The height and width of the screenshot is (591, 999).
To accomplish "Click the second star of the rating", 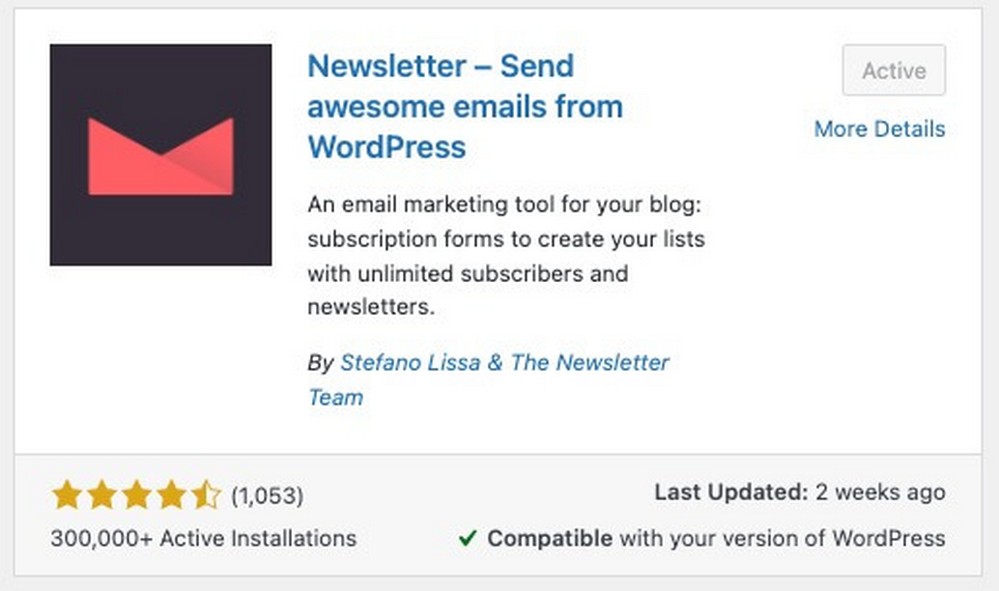I will (x=103, y=494).
